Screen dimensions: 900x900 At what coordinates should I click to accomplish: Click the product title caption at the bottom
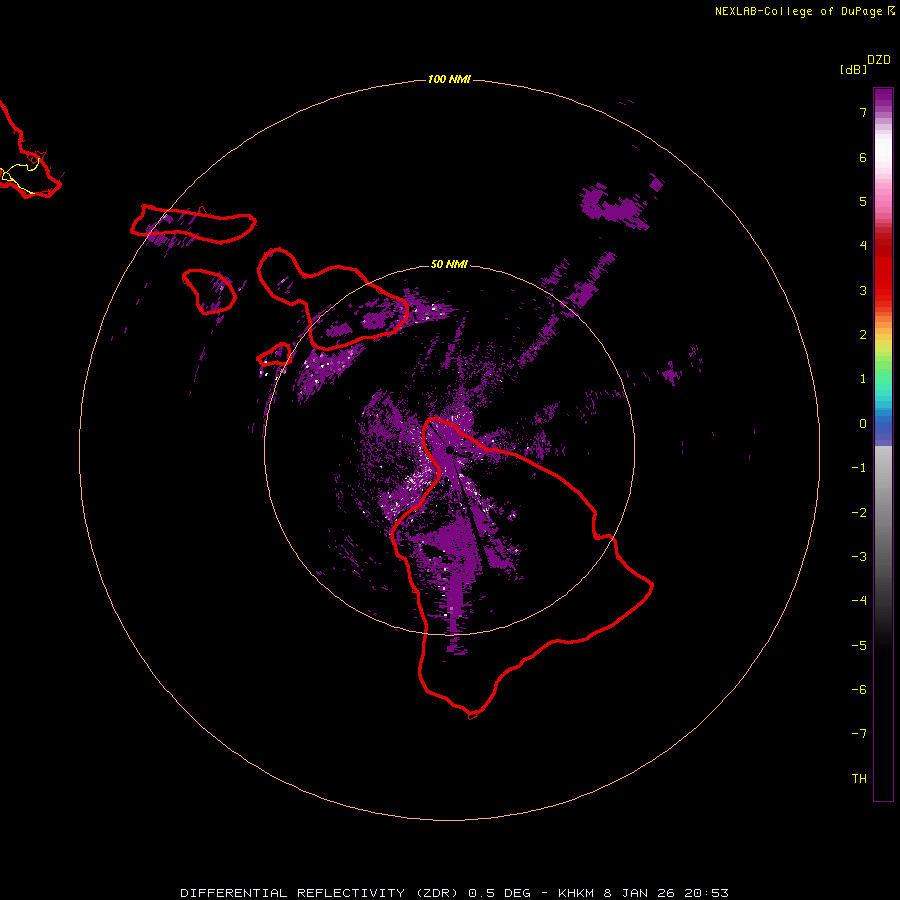(455, 893)
